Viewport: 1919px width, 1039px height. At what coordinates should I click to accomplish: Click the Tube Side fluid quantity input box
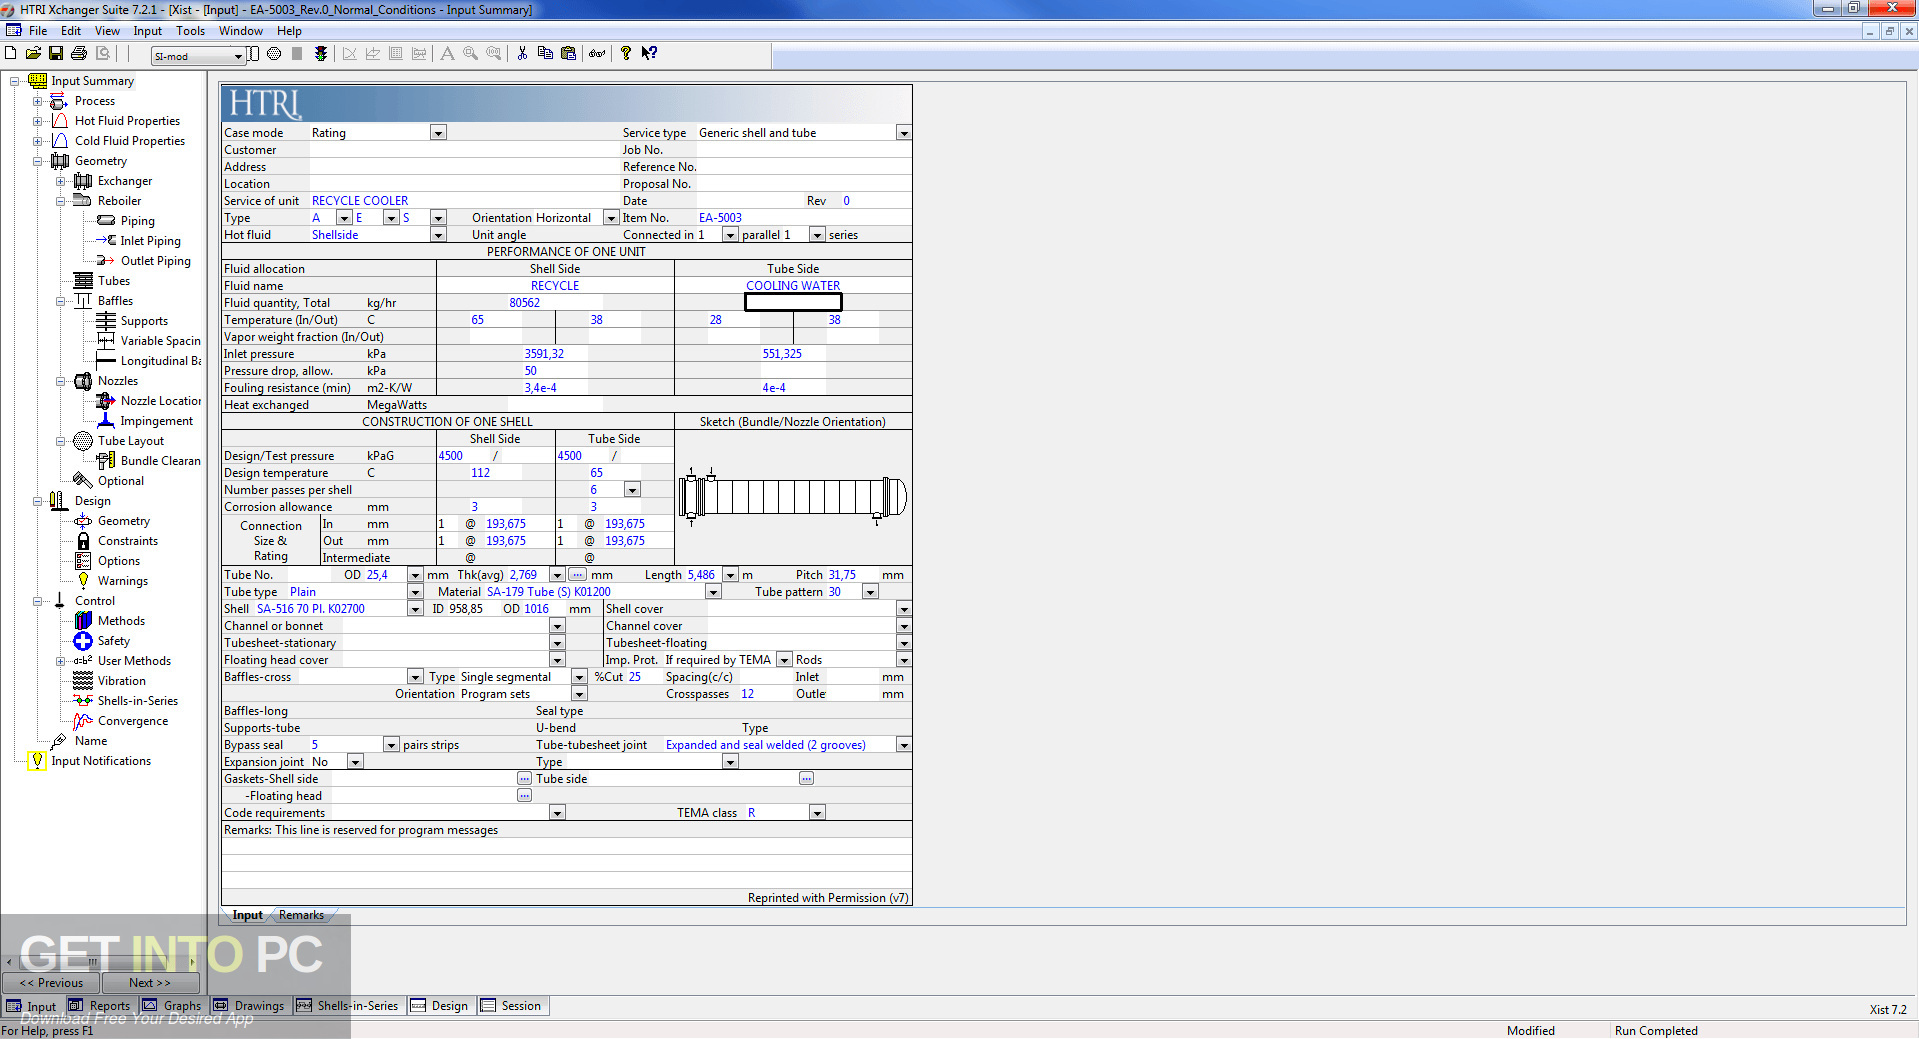(x=793, y=302)
